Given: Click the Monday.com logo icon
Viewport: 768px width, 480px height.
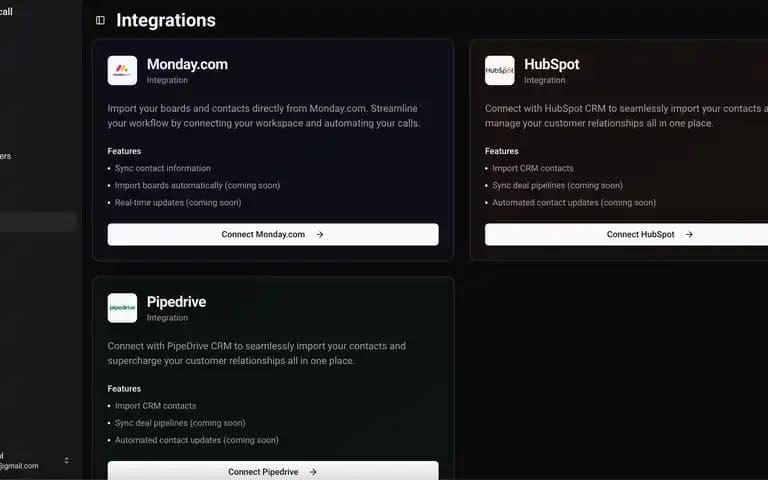Looking at the screenshot, I should click(x=122, y=71).
